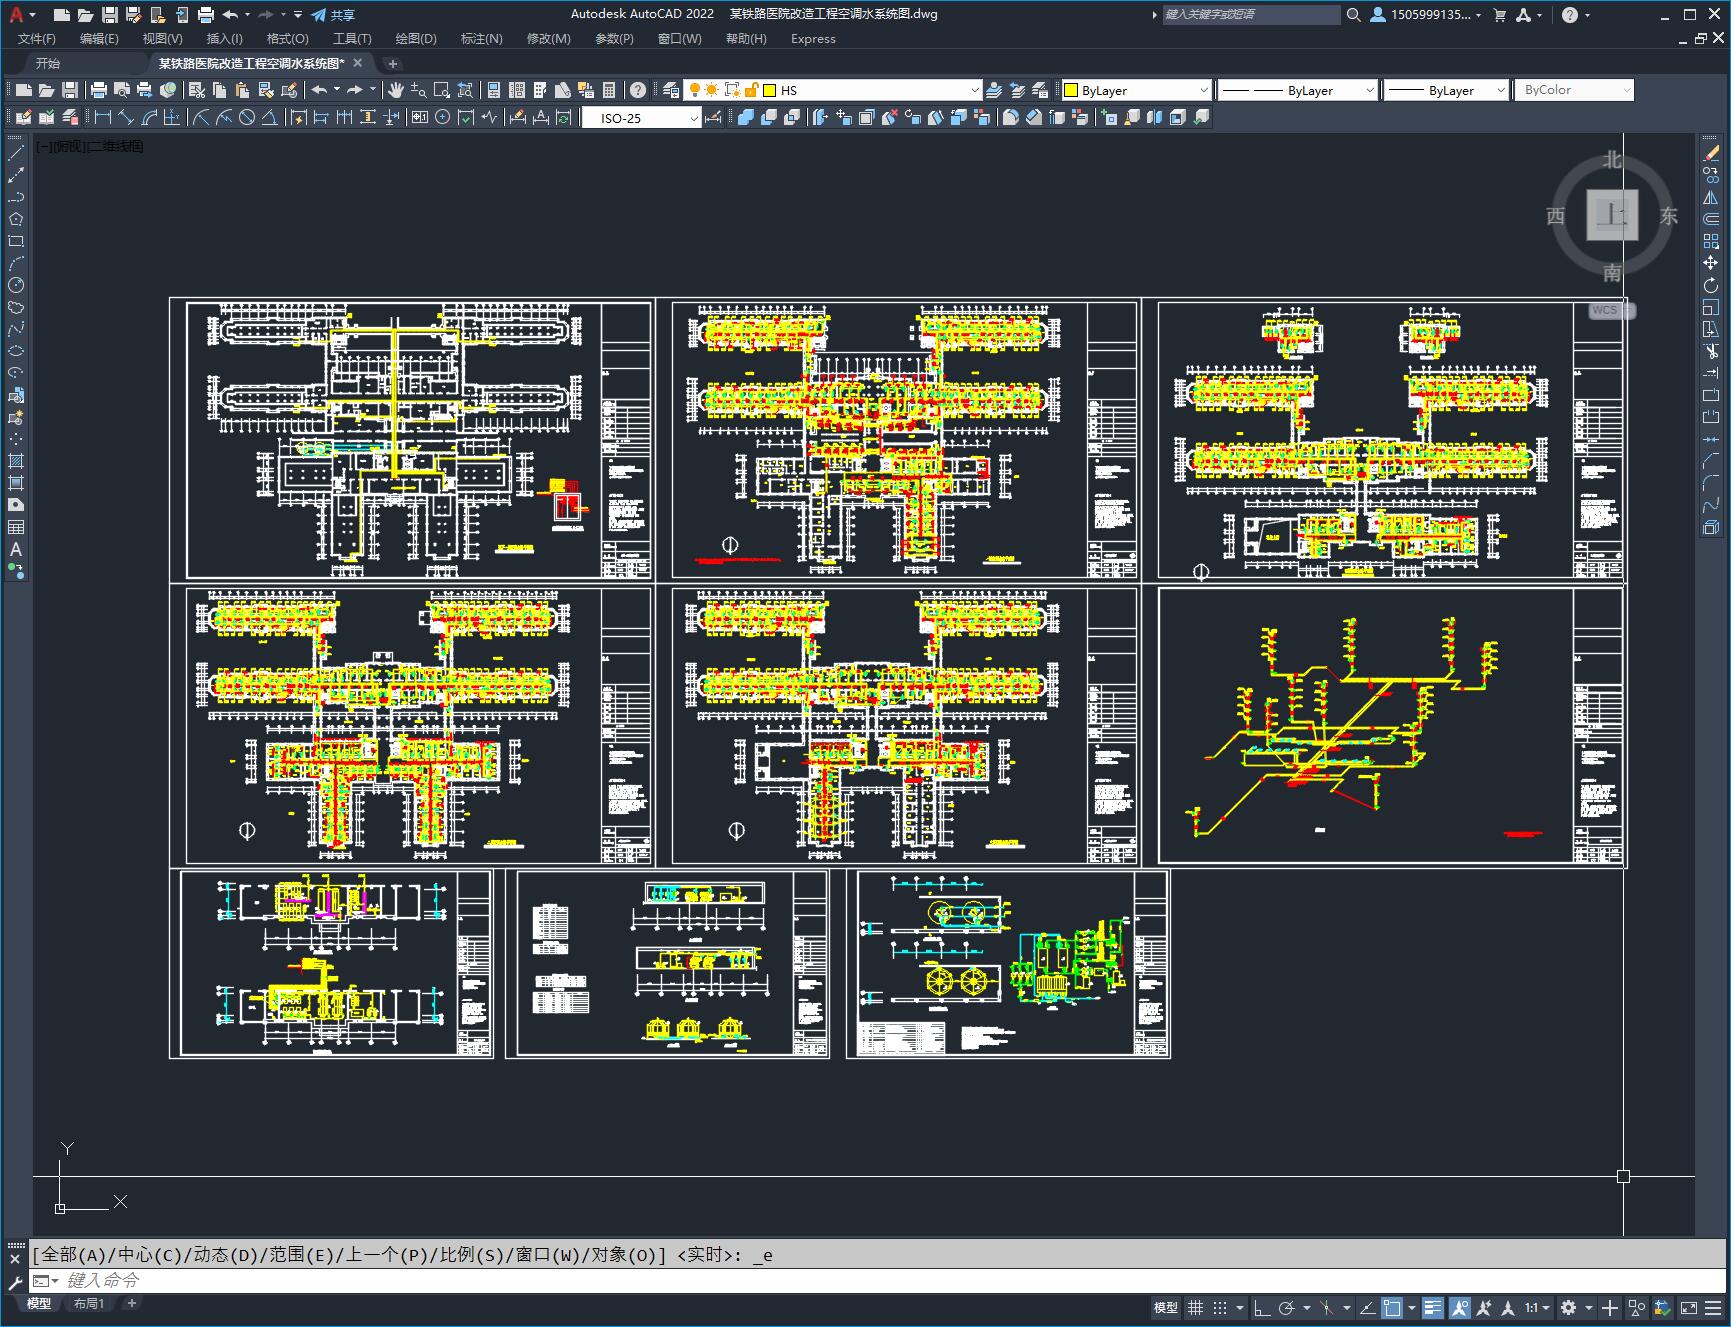
Task: Toggle Lineweight display in the status bar
Action: (1433, 1307)
